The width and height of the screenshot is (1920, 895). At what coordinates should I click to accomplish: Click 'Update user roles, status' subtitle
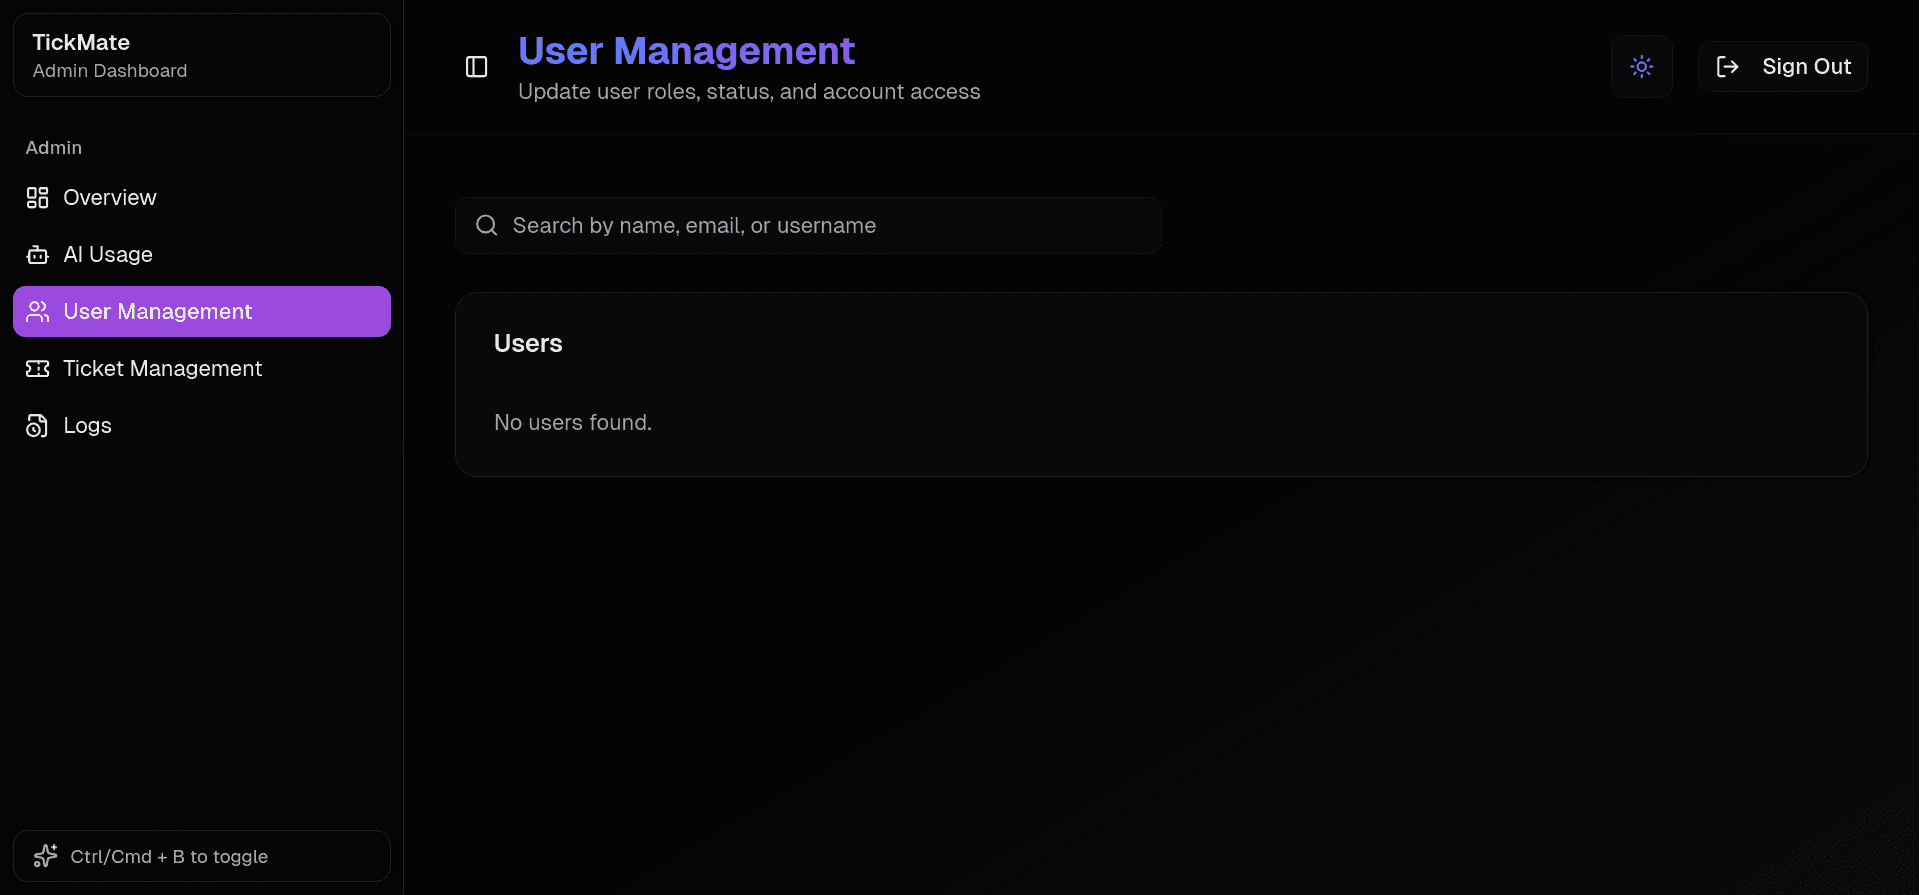(x=749, y=92)
